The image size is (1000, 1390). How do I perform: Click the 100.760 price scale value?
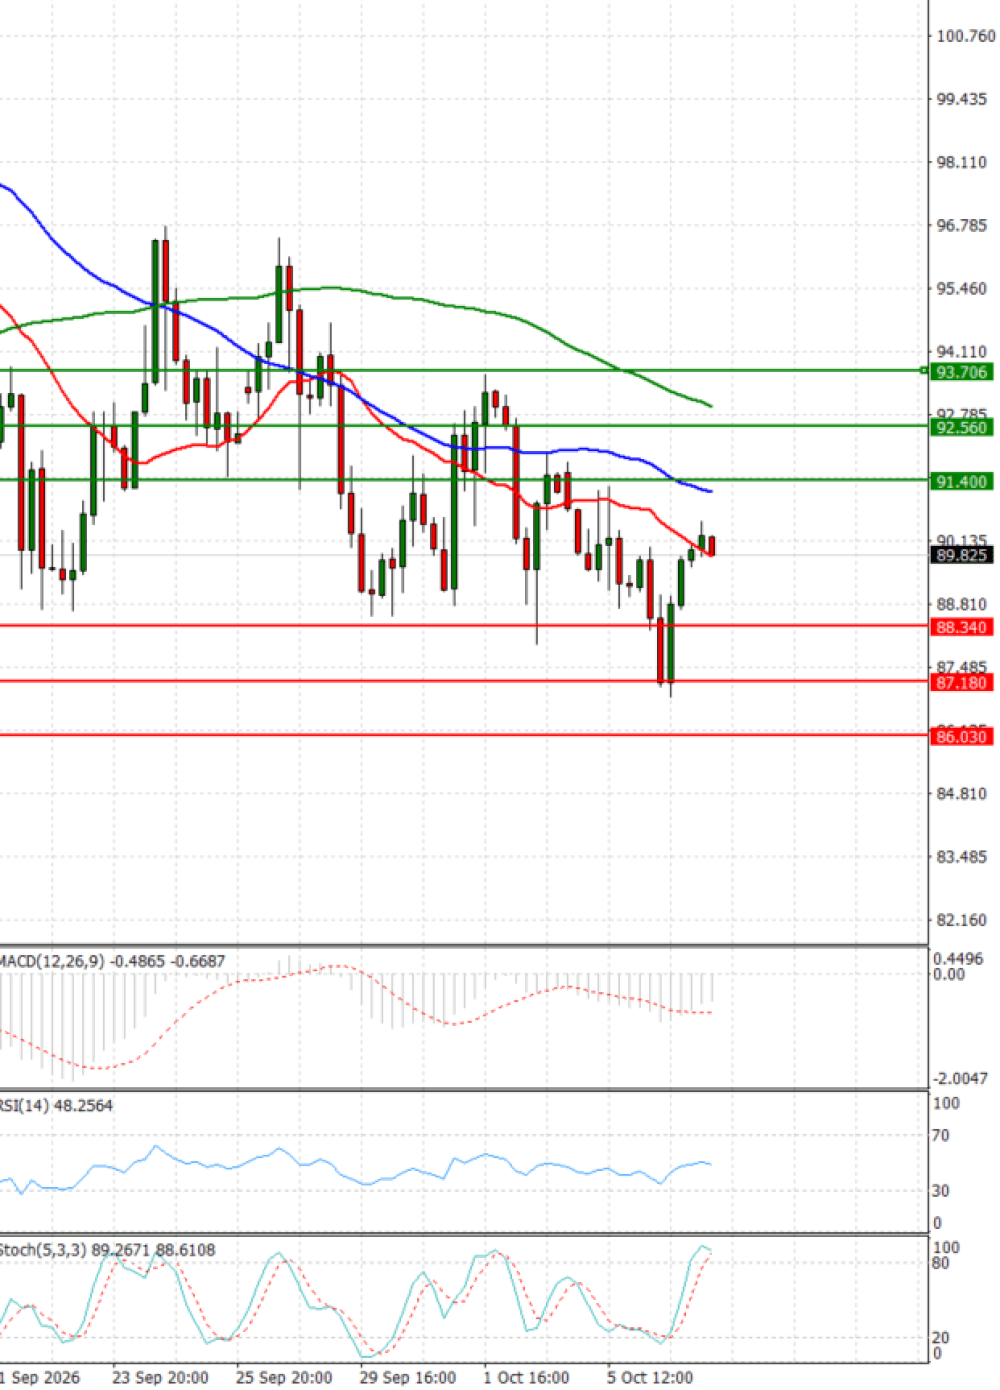965,36
